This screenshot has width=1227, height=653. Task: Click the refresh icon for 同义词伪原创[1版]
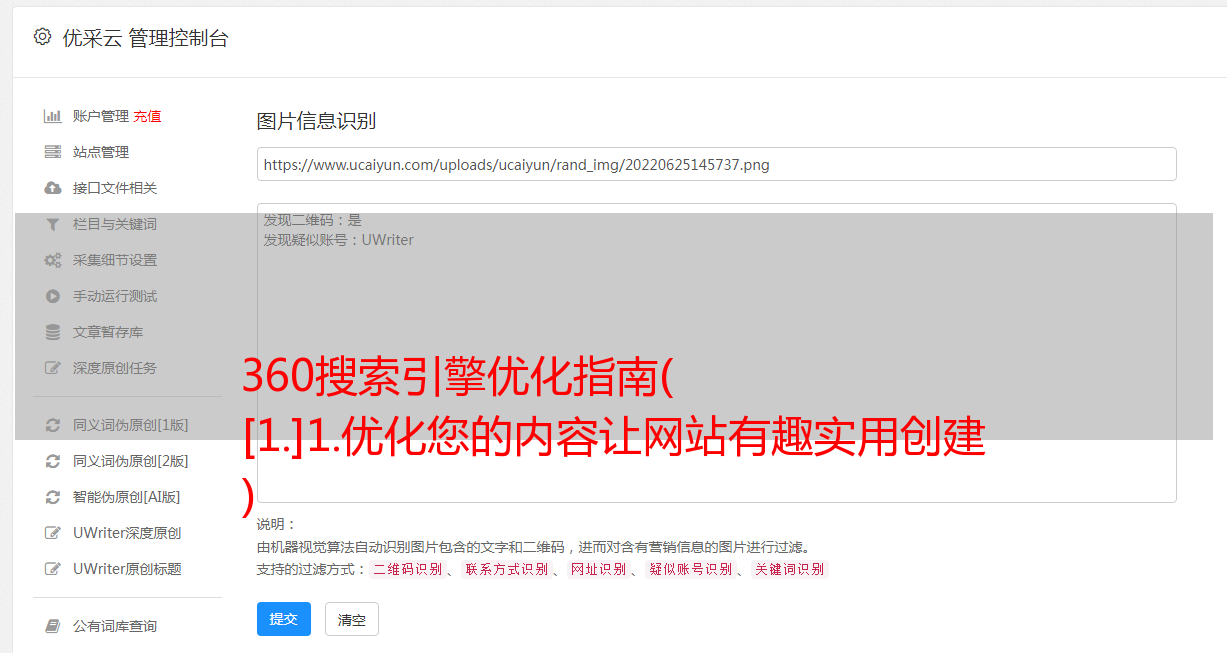click(x=53, y=425)
